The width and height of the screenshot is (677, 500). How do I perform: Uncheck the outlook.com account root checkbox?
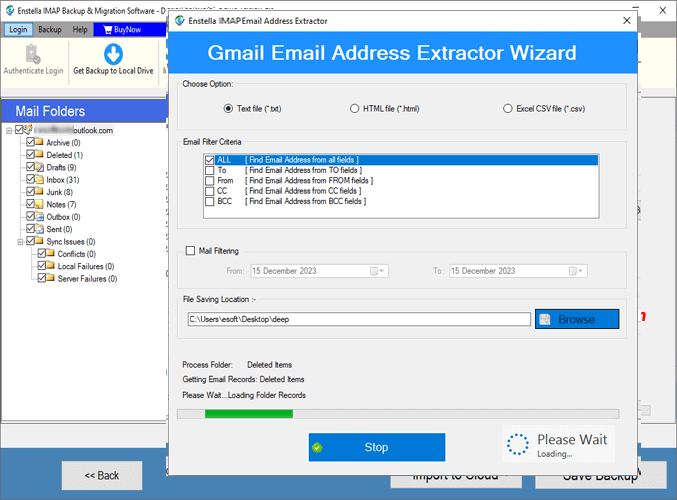(x=19, y=130)
